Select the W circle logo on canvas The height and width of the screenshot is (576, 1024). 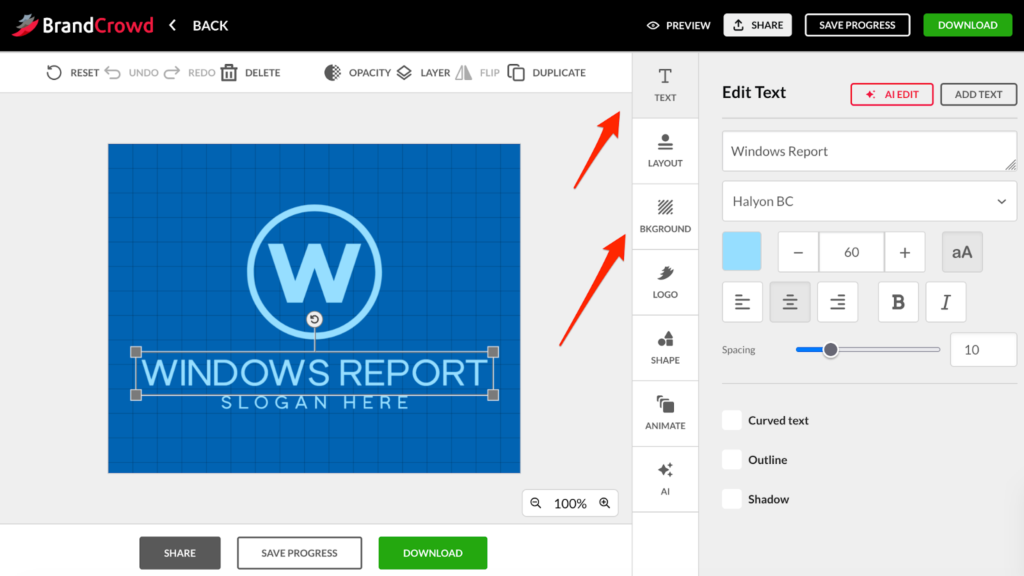coord(314,271)
